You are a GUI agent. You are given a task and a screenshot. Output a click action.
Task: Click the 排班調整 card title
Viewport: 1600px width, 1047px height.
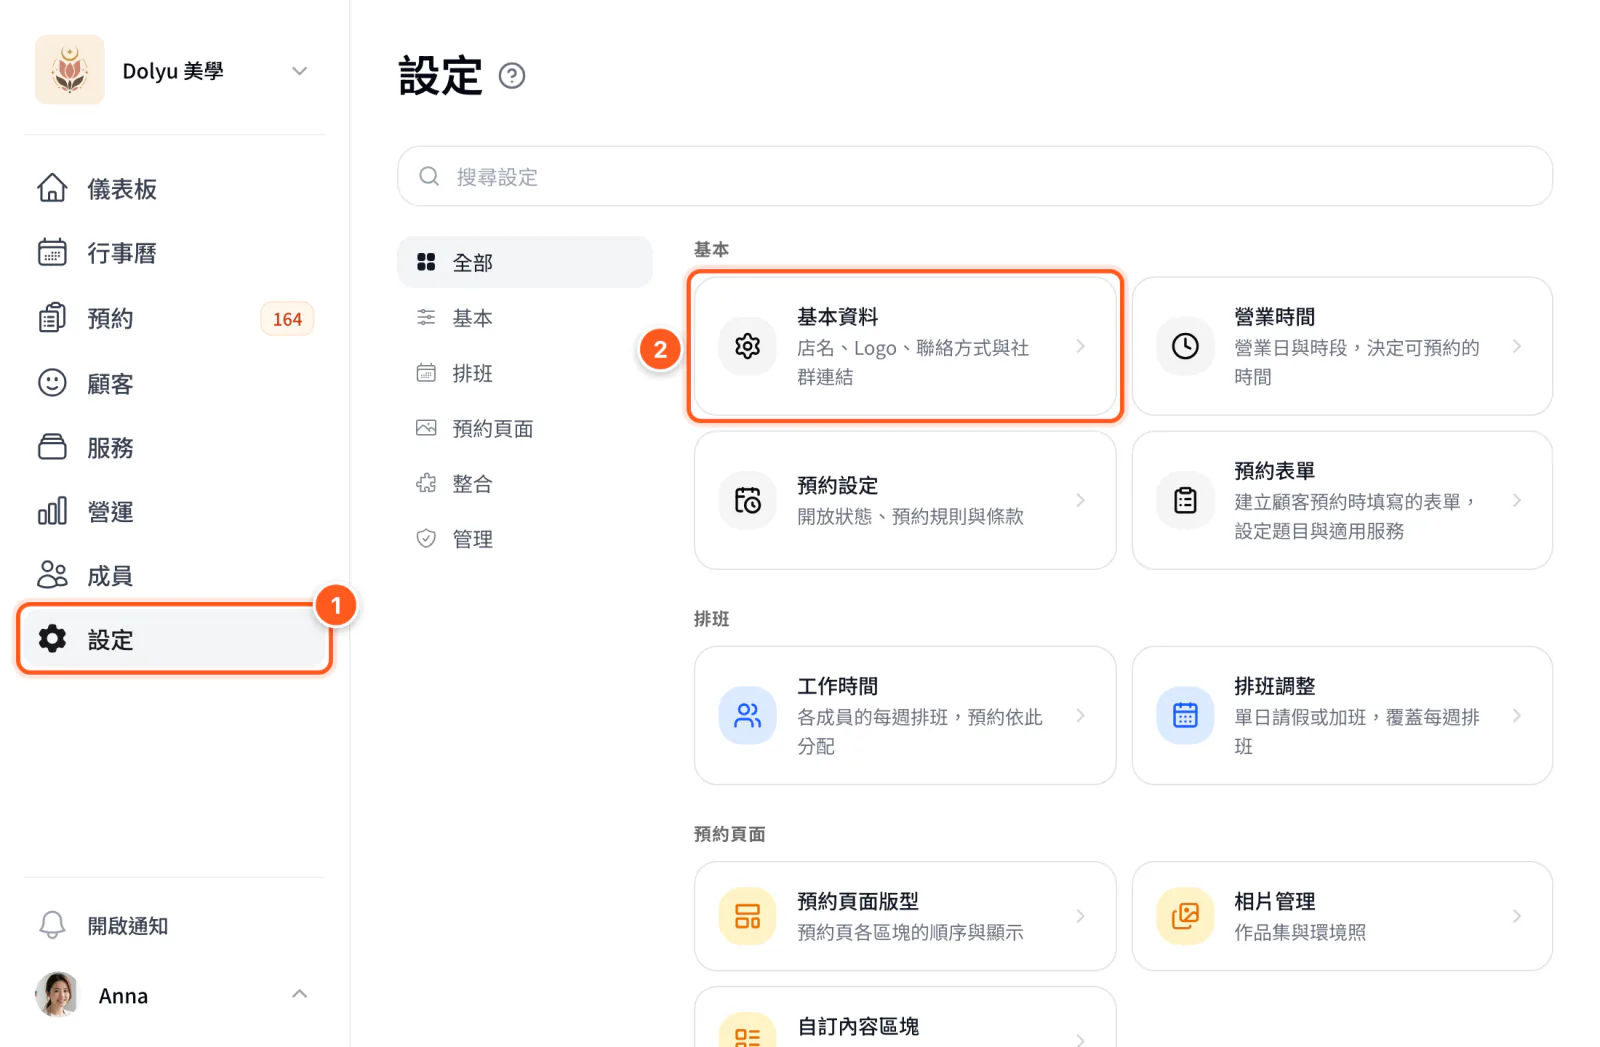click(1274, 686)
